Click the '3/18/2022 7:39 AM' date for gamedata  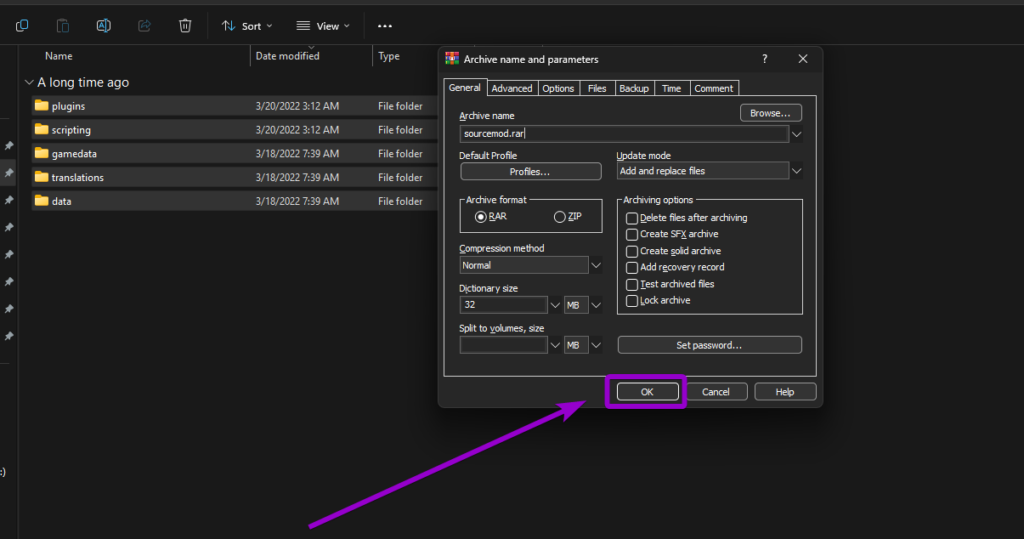297,154
